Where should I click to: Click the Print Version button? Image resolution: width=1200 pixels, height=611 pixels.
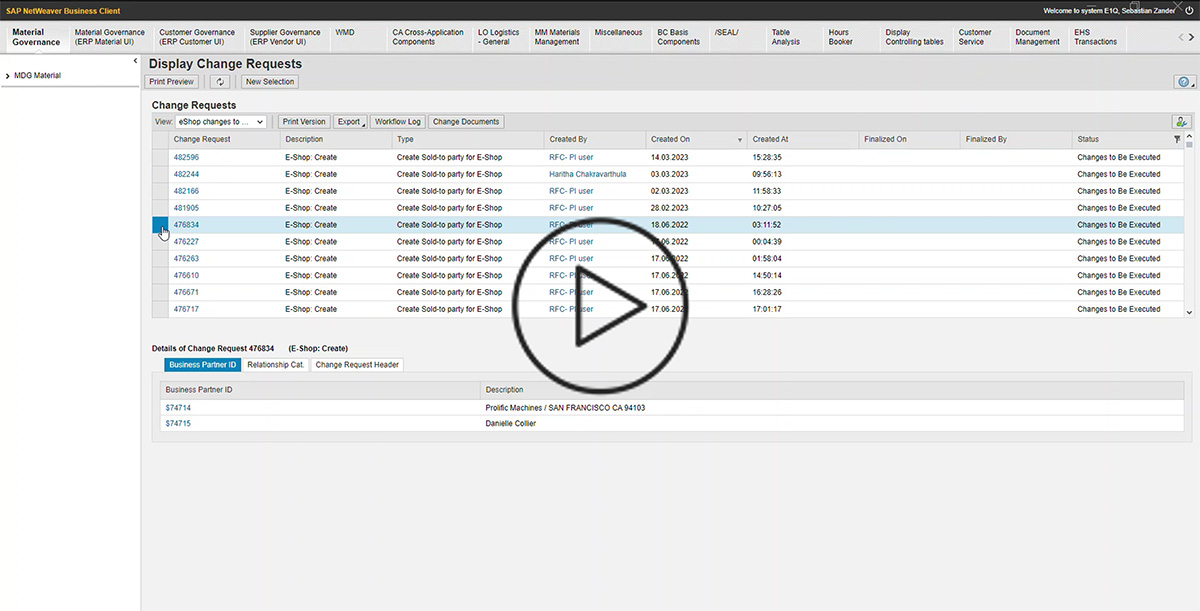(x=304, y=122)
